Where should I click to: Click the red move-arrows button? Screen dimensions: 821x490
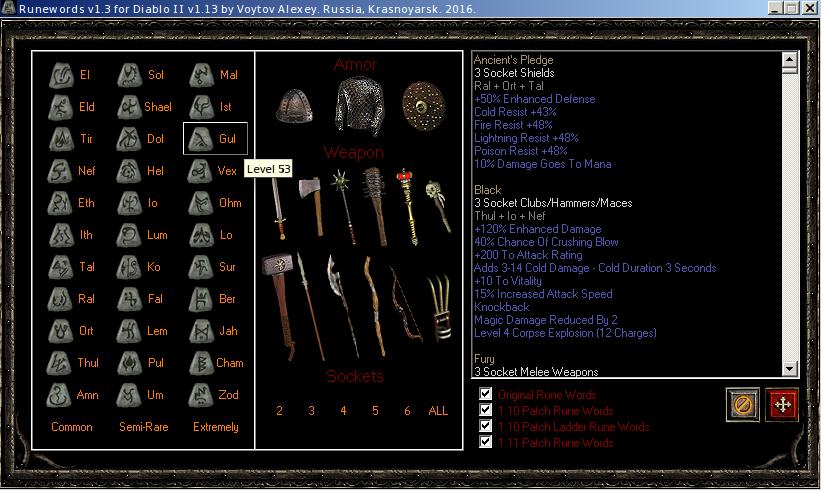point(782,404)
